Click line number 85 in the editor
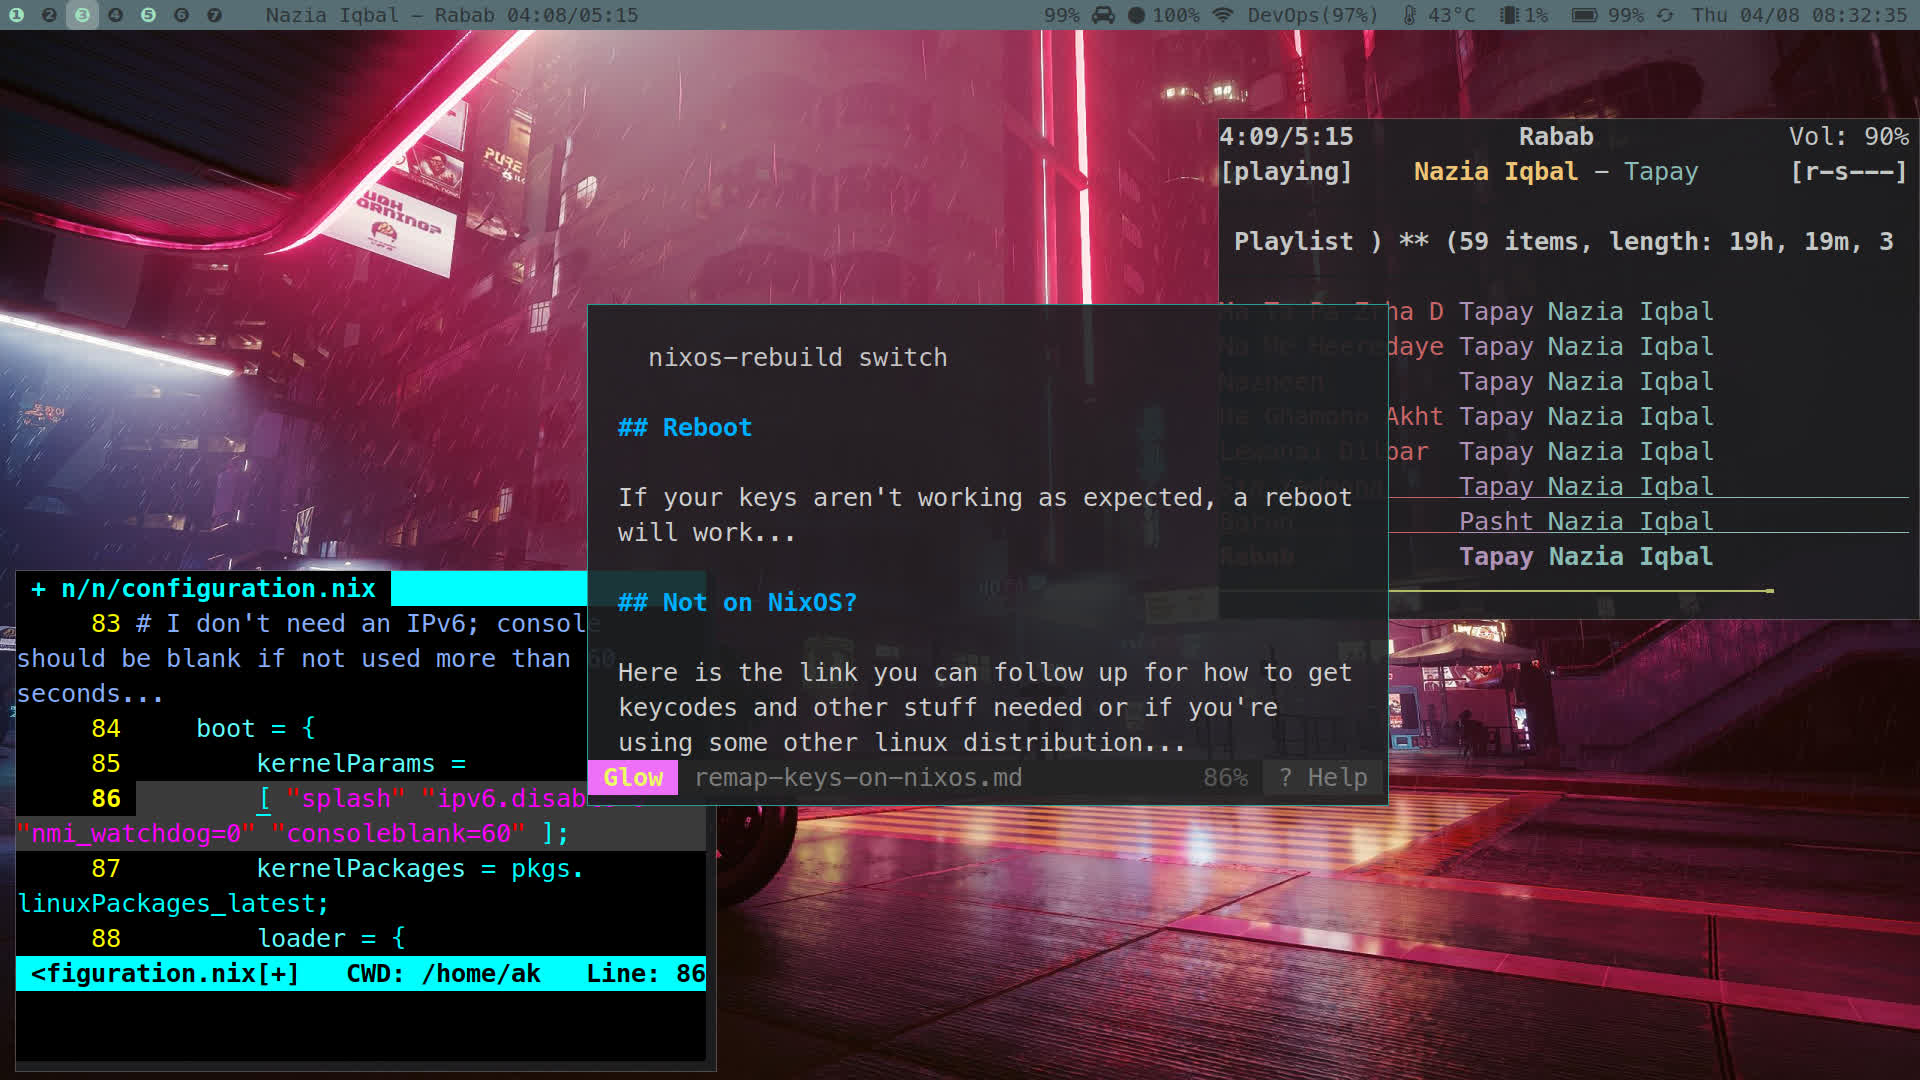Viewport: 1920px width, 1080px height. [105, 763]
